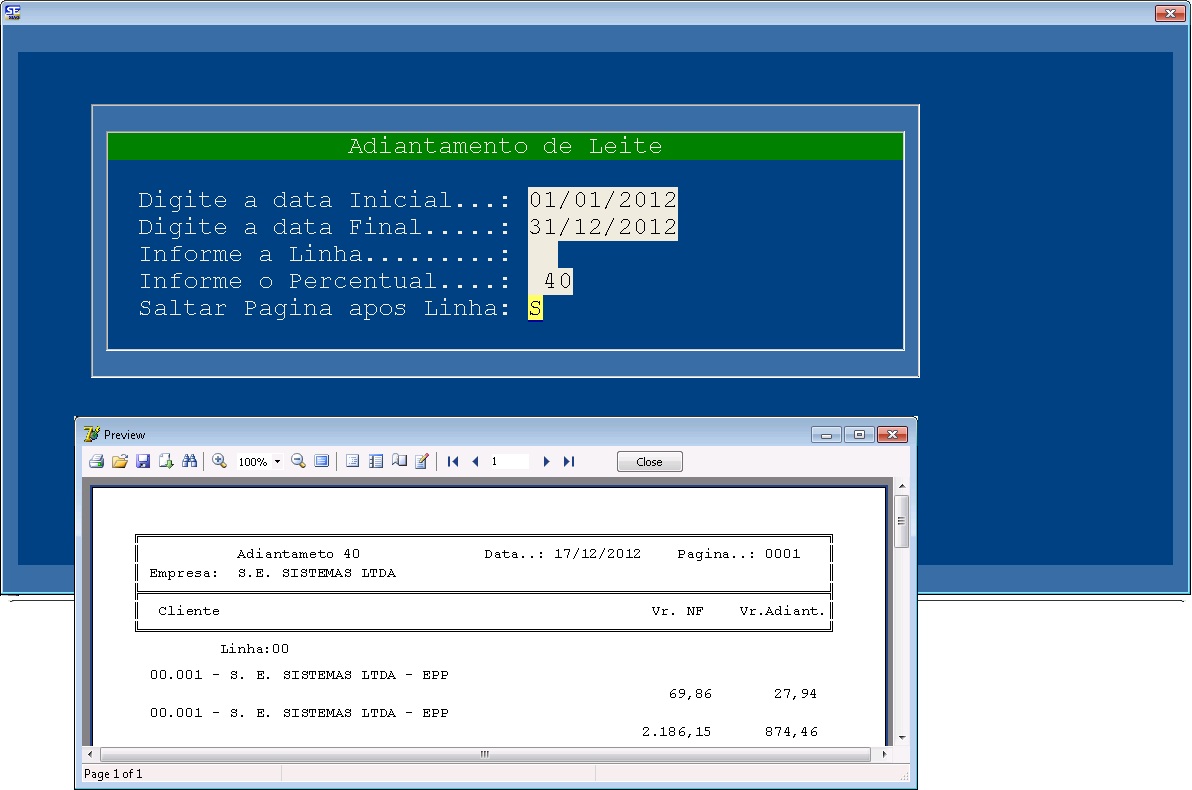Zoom in with the magnifier plus icon

click(x=219, y=461)
